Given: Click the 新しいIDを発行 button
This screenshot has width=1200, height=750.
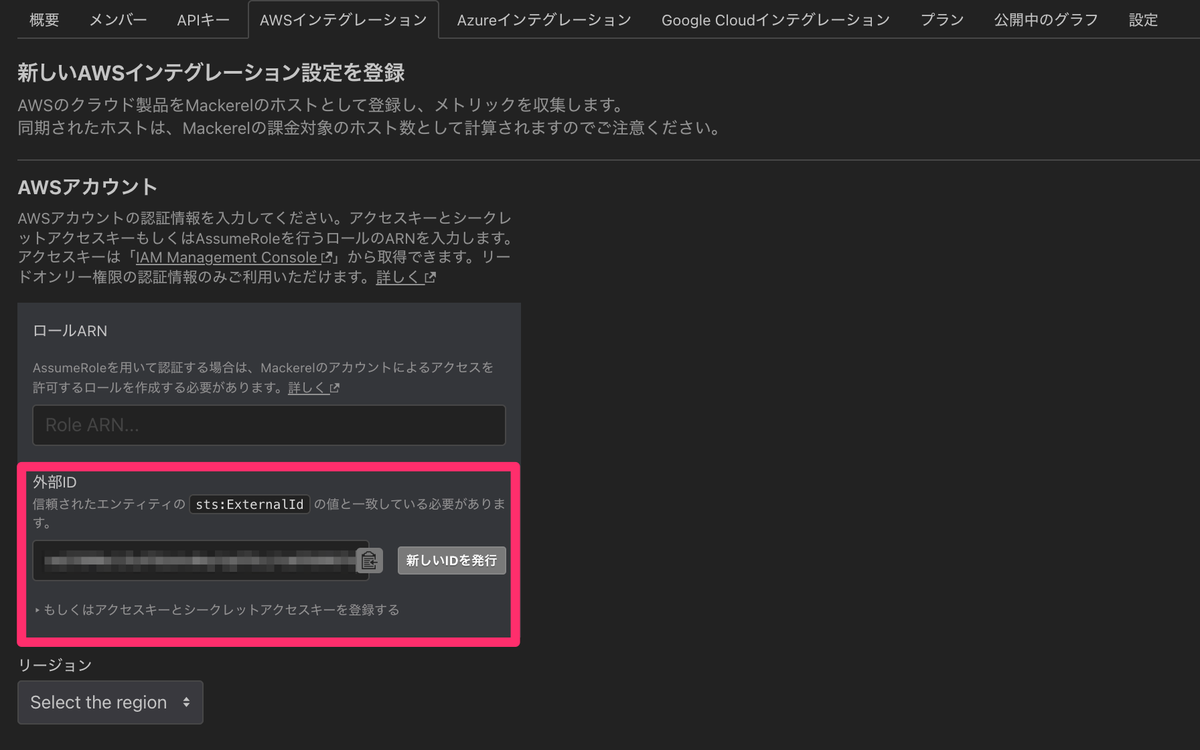Looking at the screenshot, I should coord(452,560).
